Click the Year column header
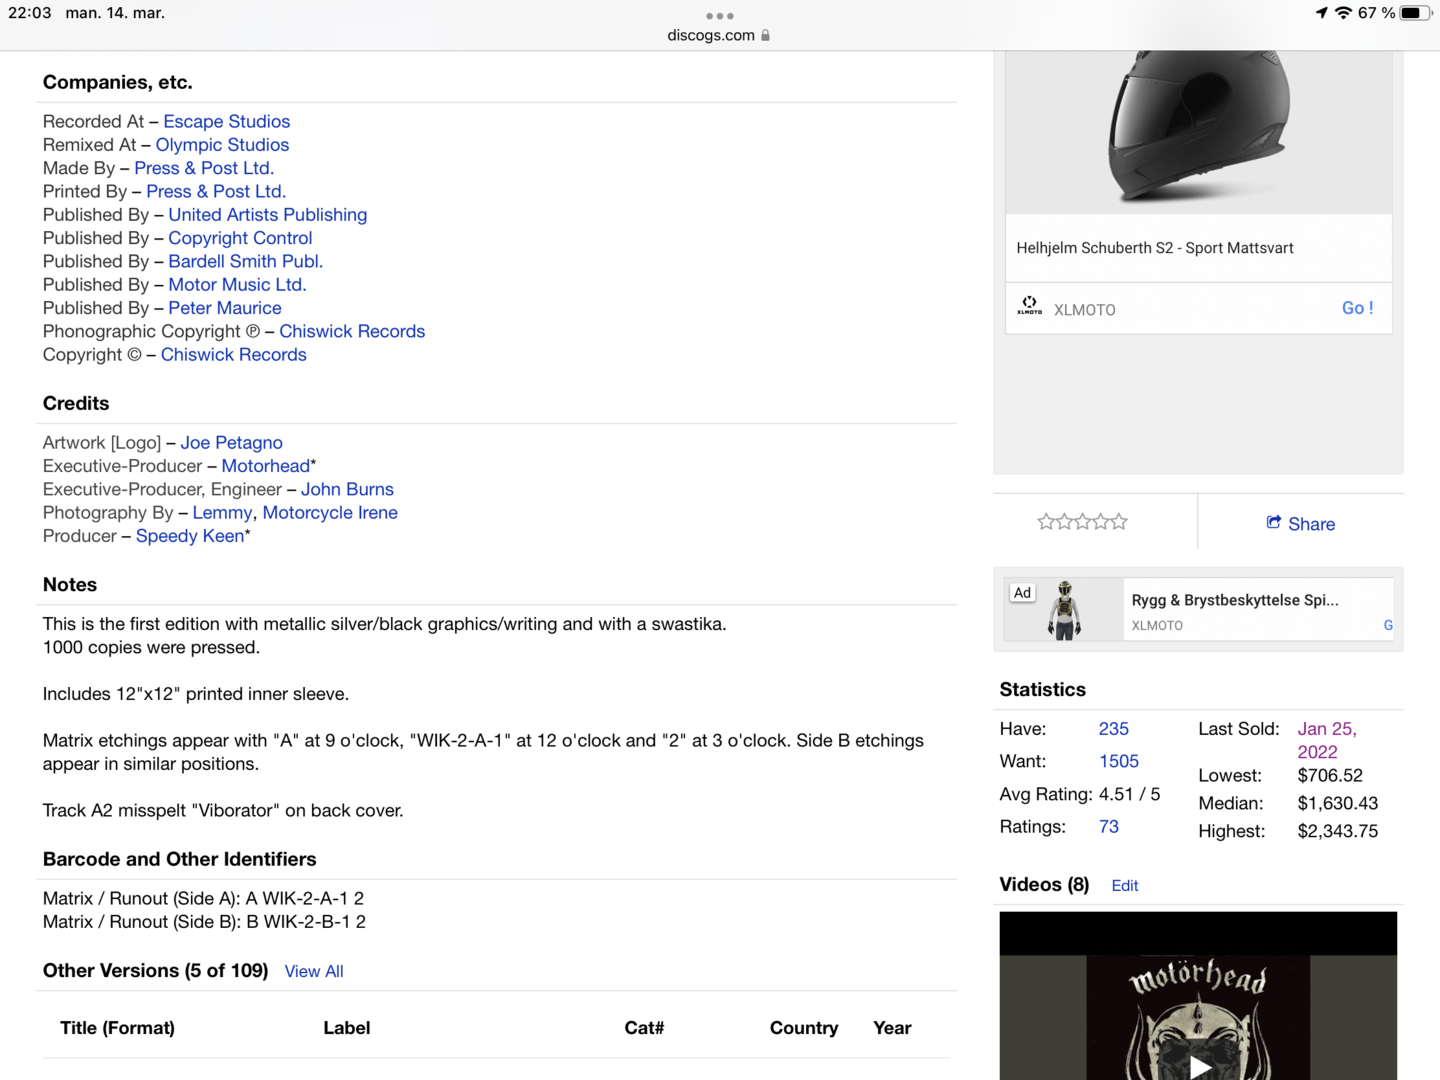1440x1080 pixels. click(892, 1028)
